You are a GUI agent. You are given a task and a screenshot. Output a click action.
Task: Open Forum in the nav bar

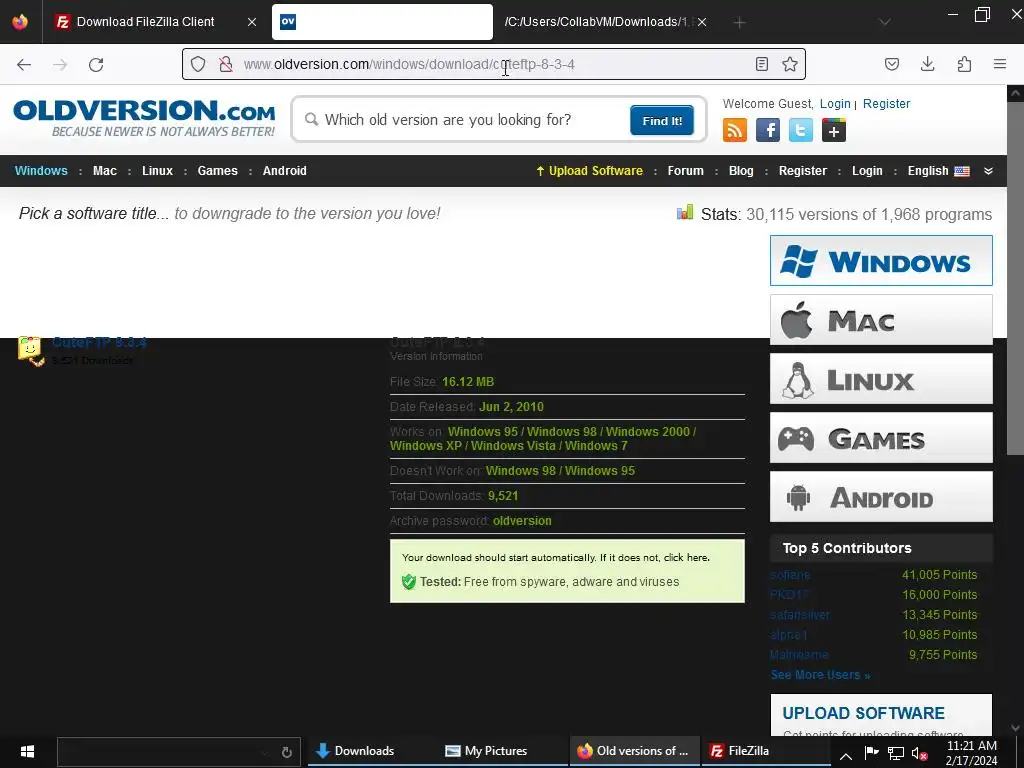coord(685,170)
